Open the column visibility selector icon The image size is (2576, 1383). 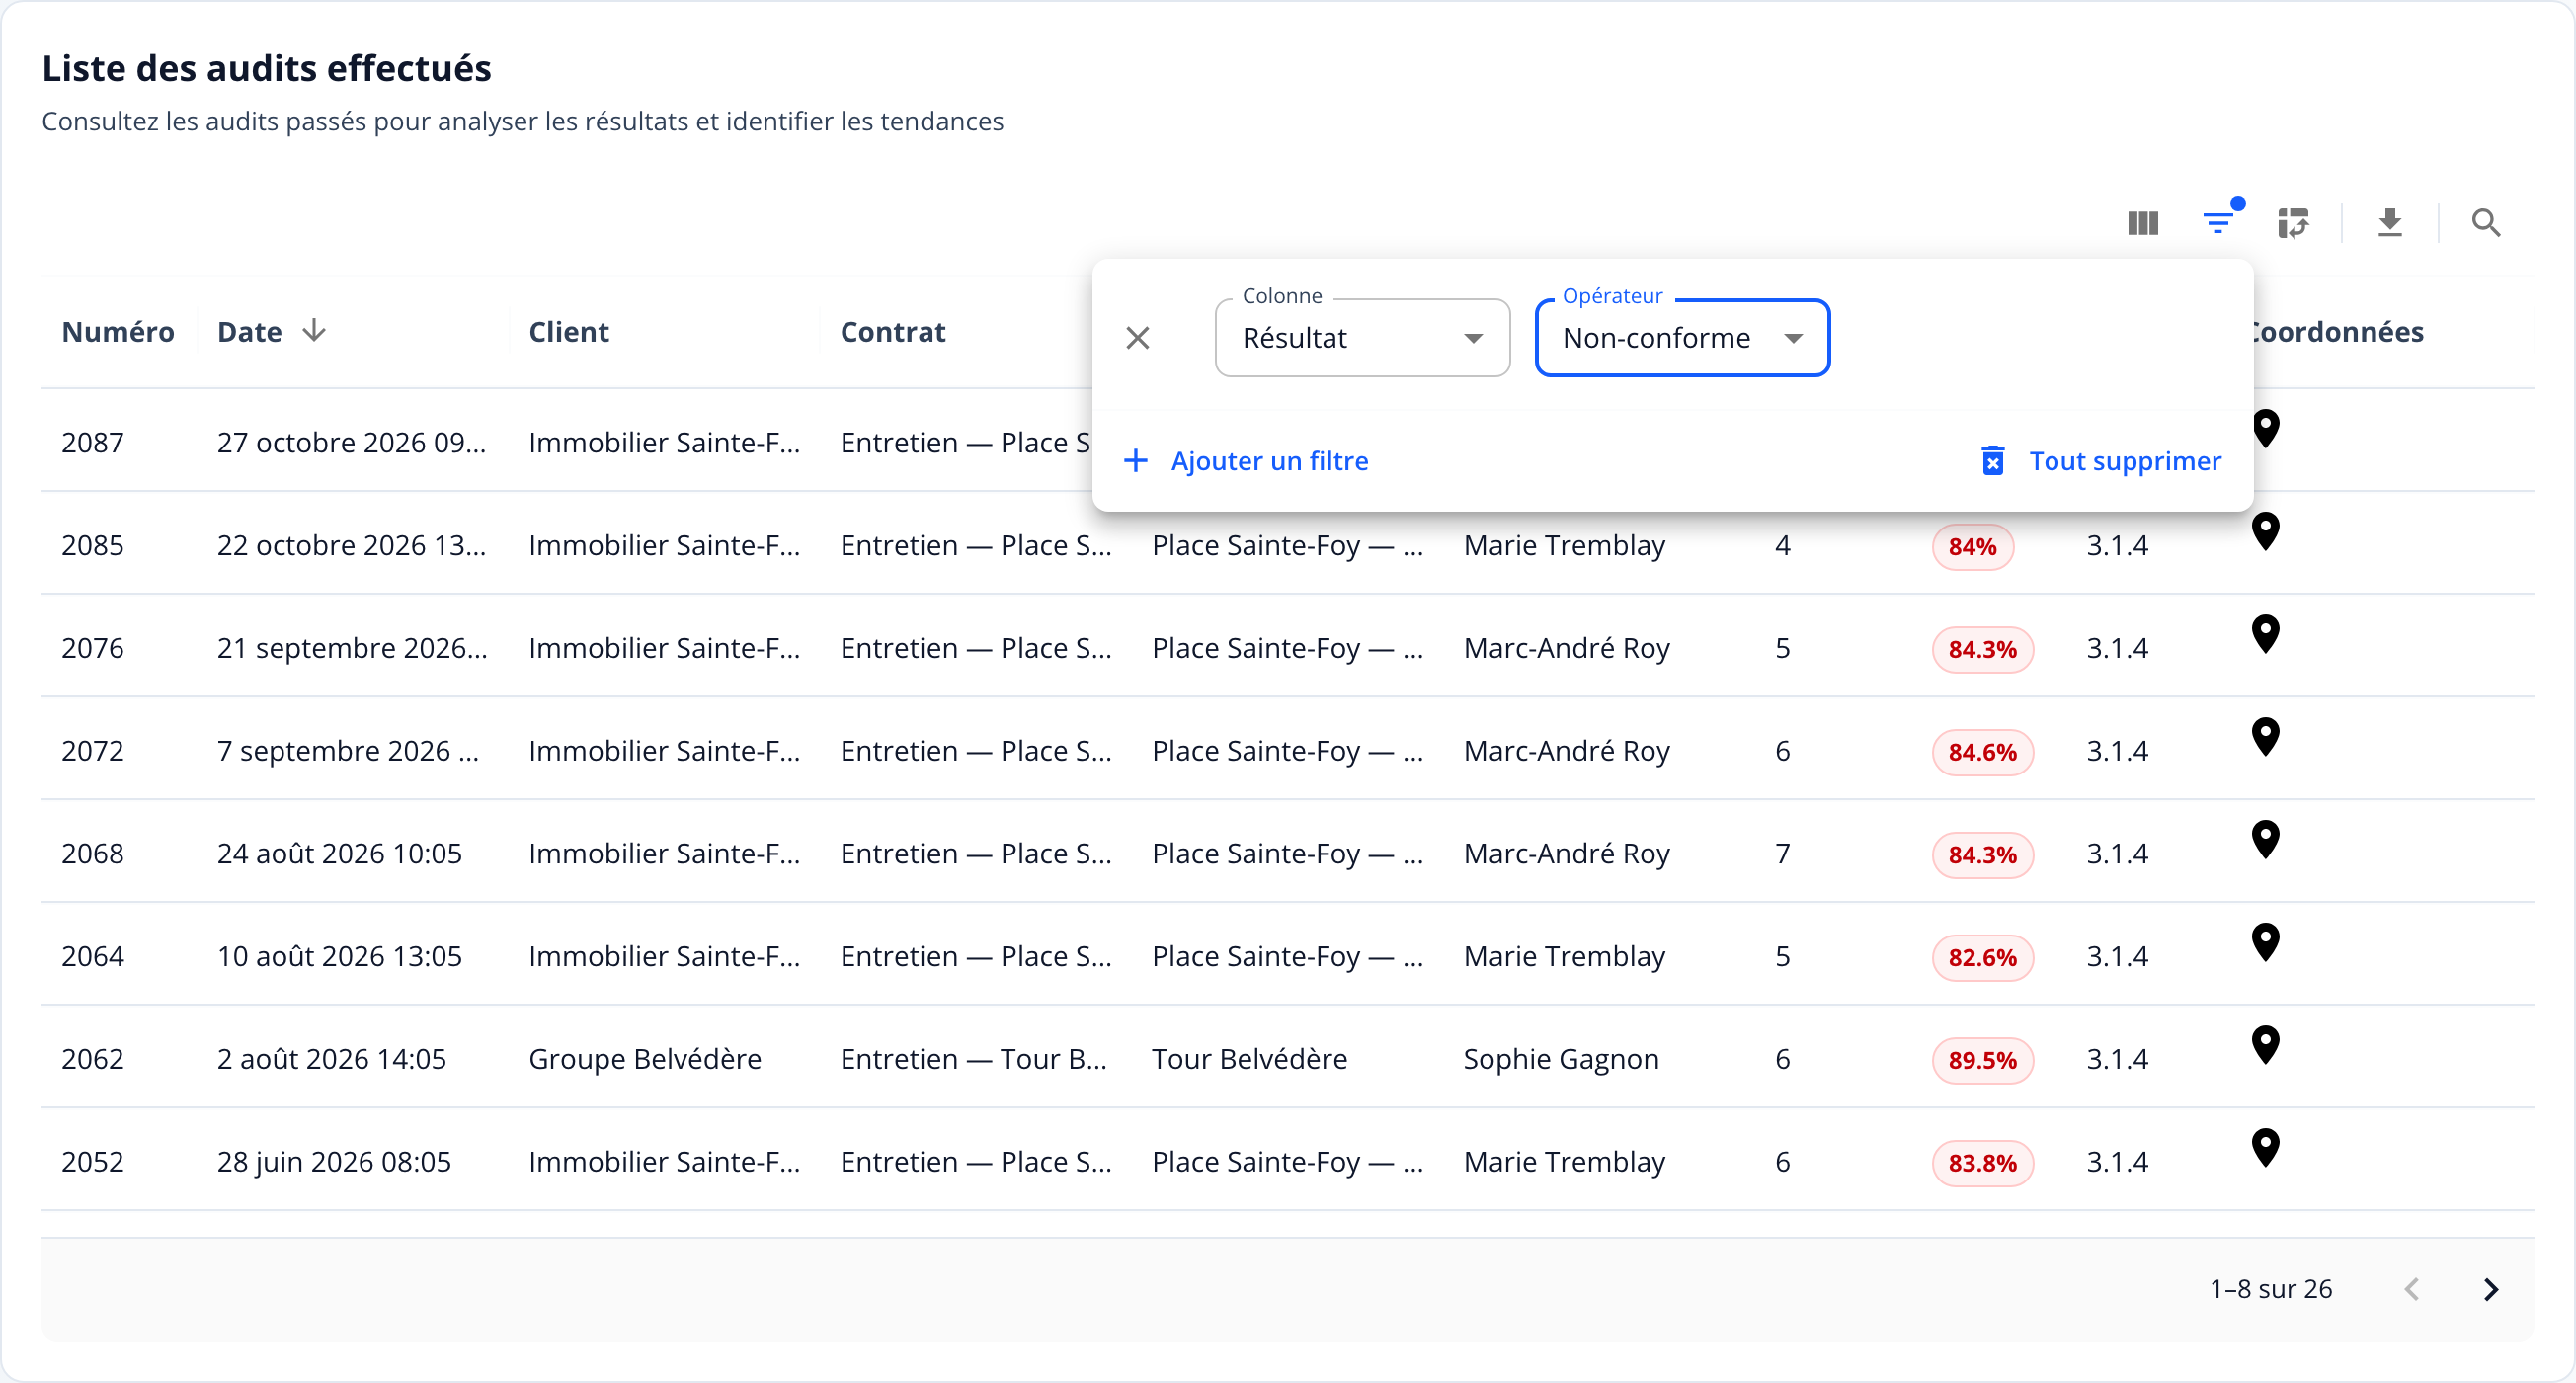[x=2142, y=222]
